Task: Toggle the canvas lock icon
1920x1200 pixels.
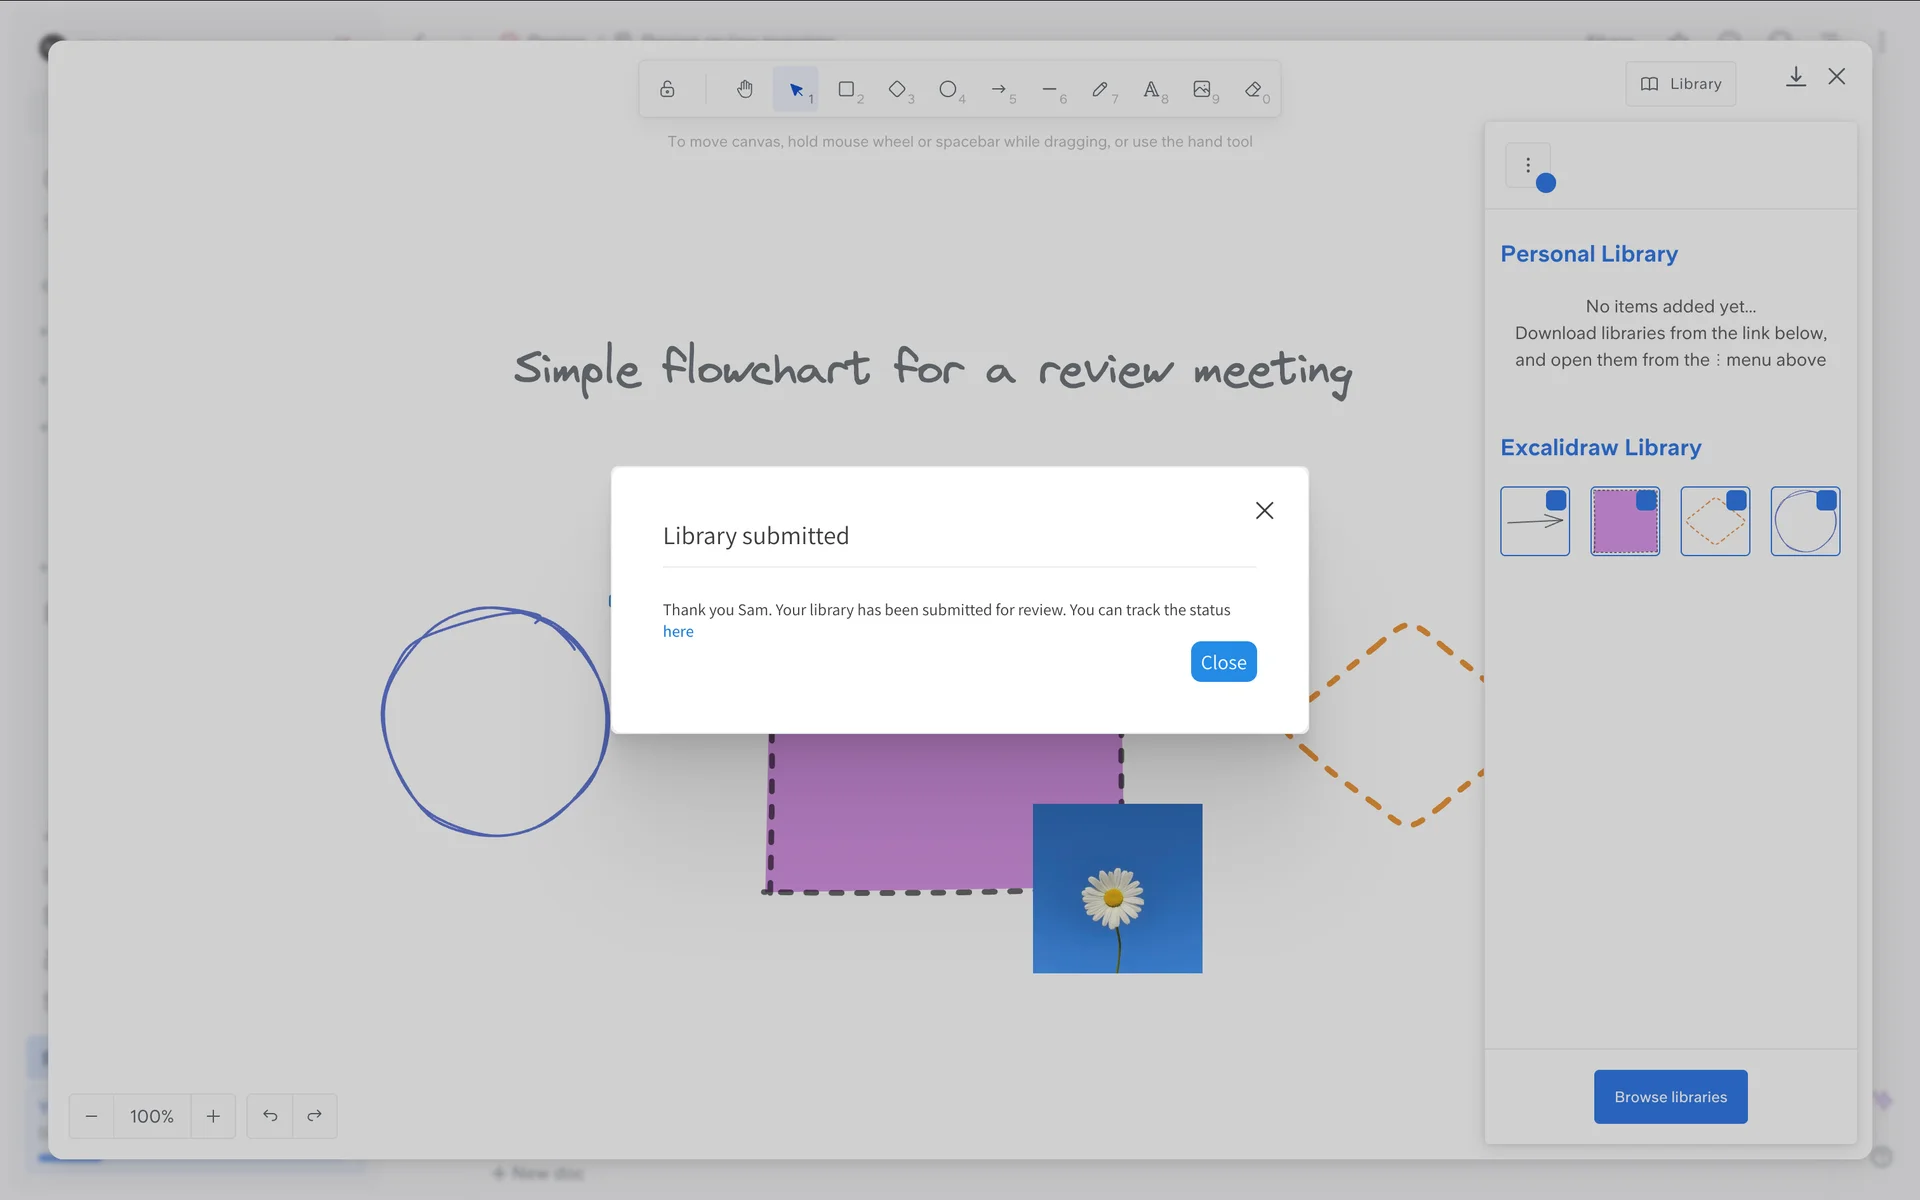Action: coord(667,89)
